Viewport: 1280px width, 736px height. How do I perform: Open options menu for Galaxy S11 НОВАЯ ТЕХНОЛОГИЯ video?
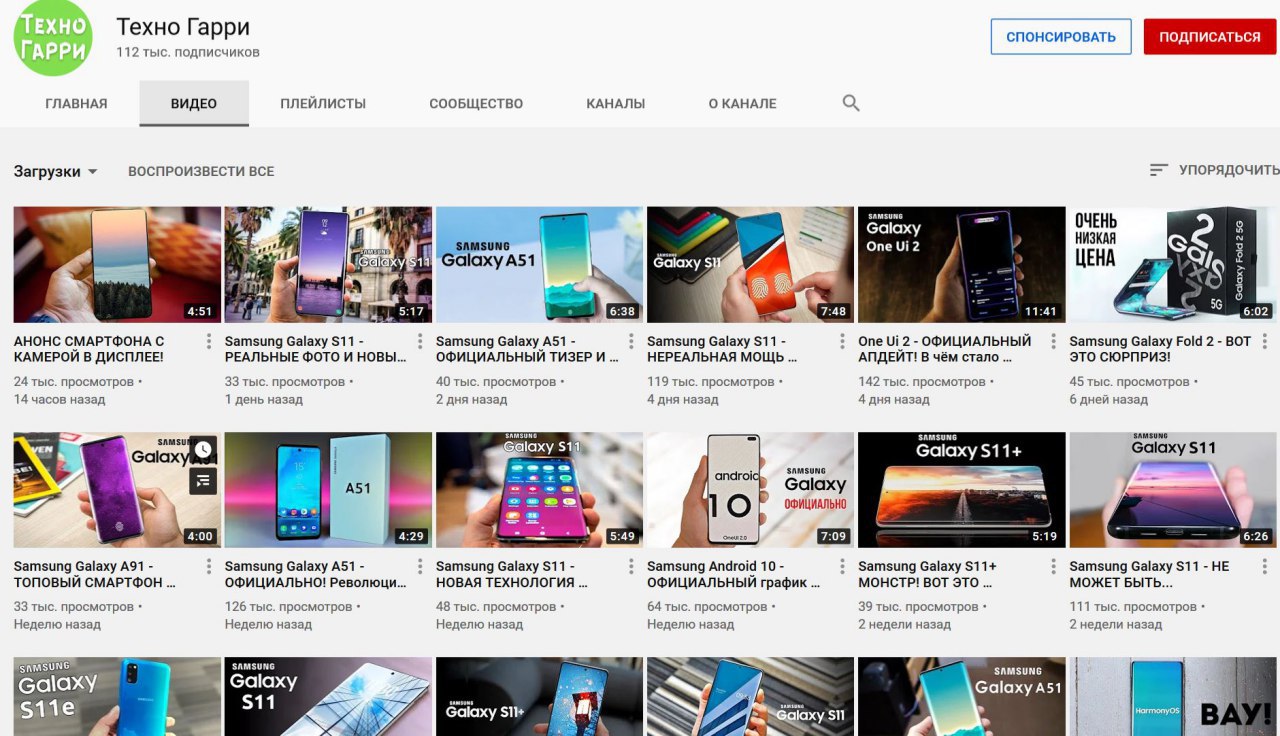(x=631, y=567)
